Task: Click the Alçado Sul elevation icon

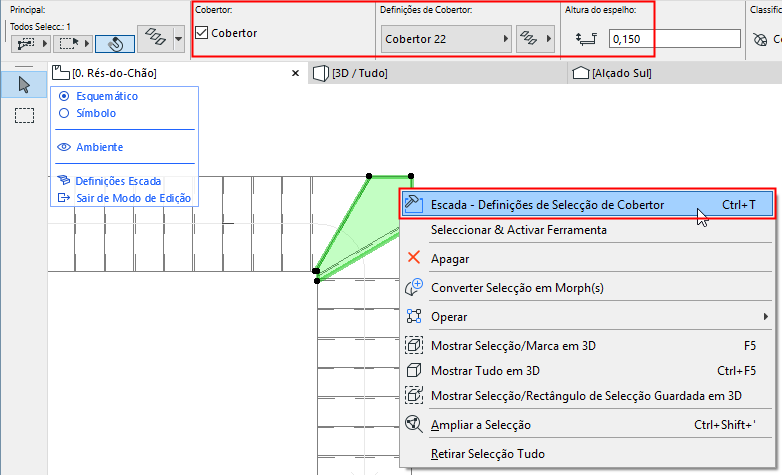Action: 581,73
